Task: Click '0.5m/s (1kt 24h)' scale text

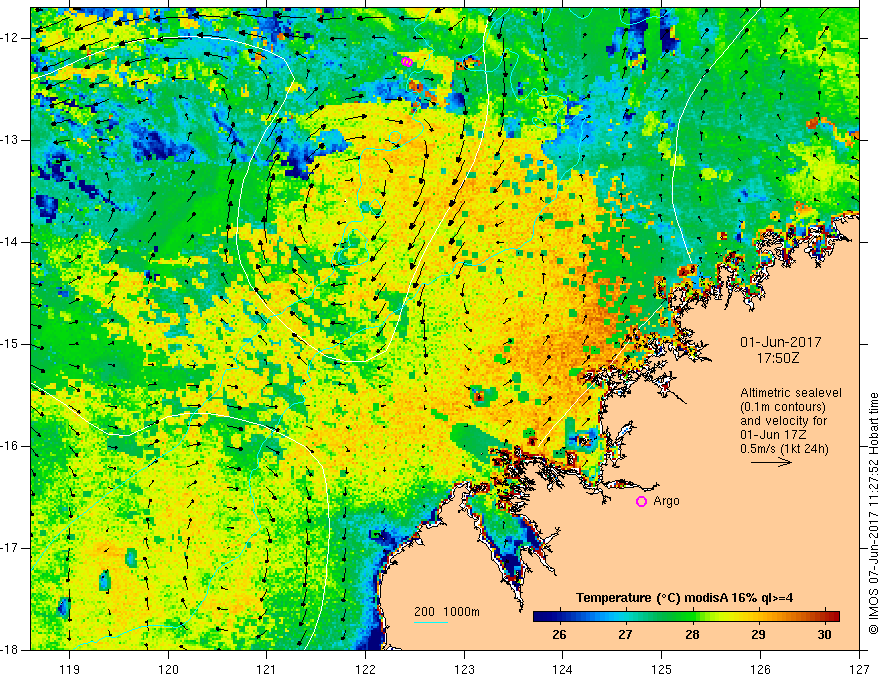Action: coord(784,449)
